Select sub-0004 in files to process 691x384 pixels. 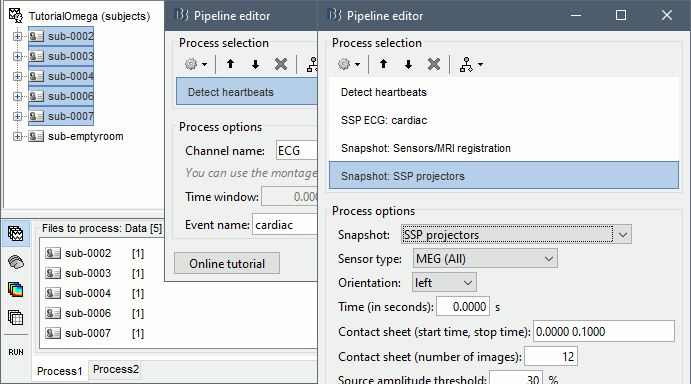(x=95, y=293)
